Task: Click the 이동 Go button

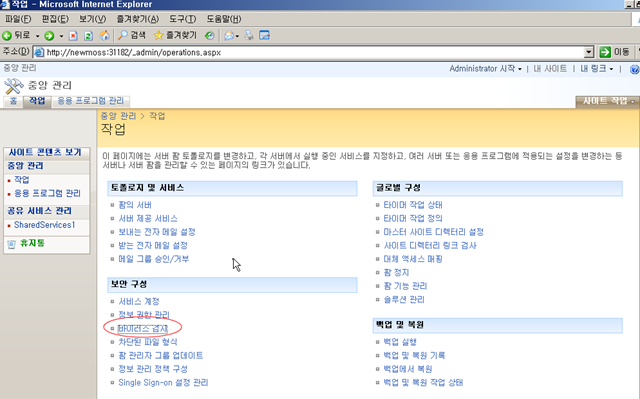Action: (x=614, y=52)
